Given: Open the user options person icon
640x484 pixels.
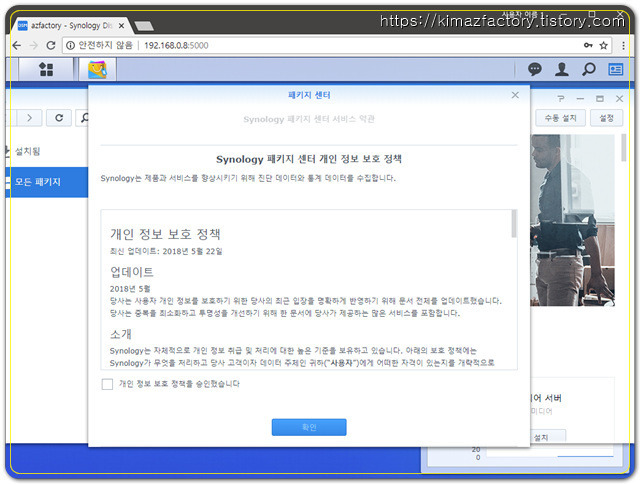Looking at the screenshot, I should 562,69.
